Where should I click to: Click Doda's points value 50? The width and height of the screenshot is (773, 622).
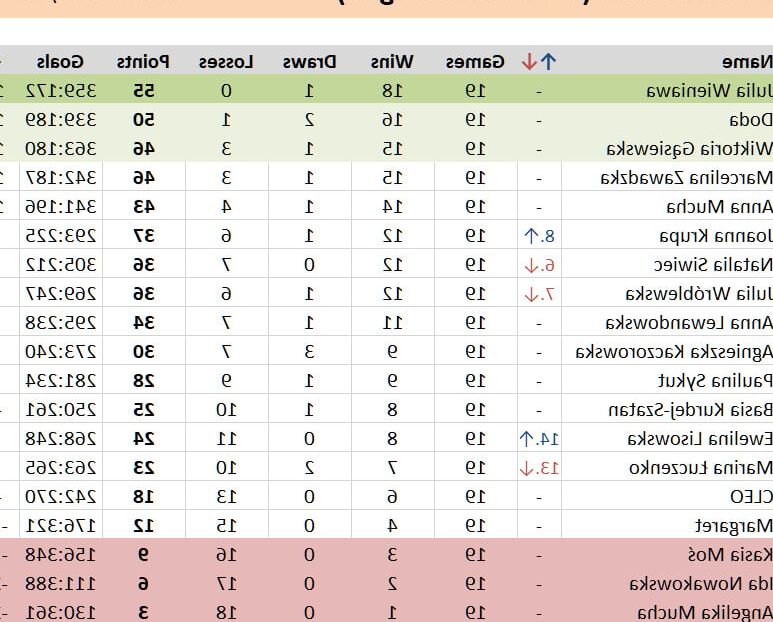tap(143, 120)
